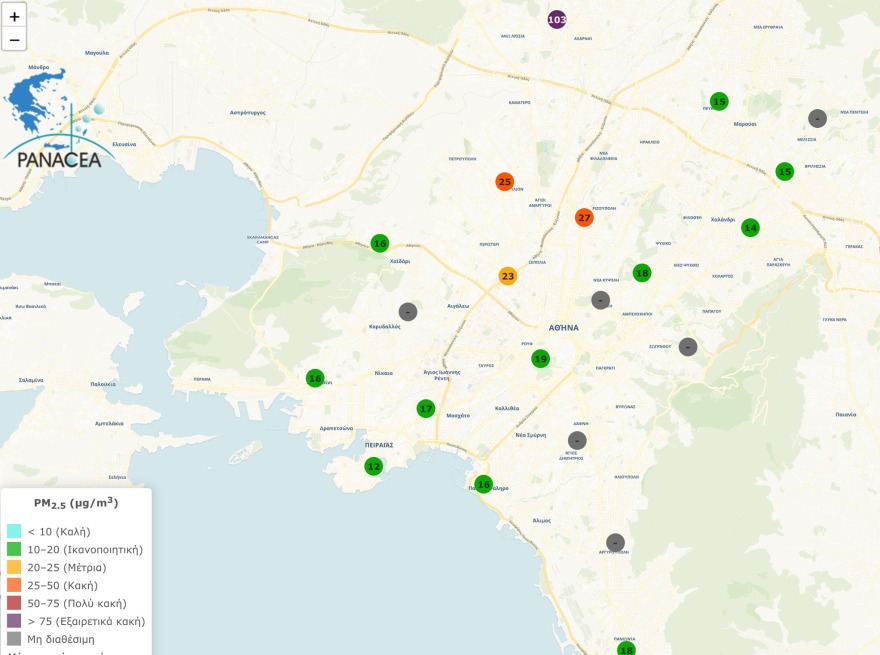Click the orange station marker showing 25
This screenshot has height=655, width=880.
504,181
